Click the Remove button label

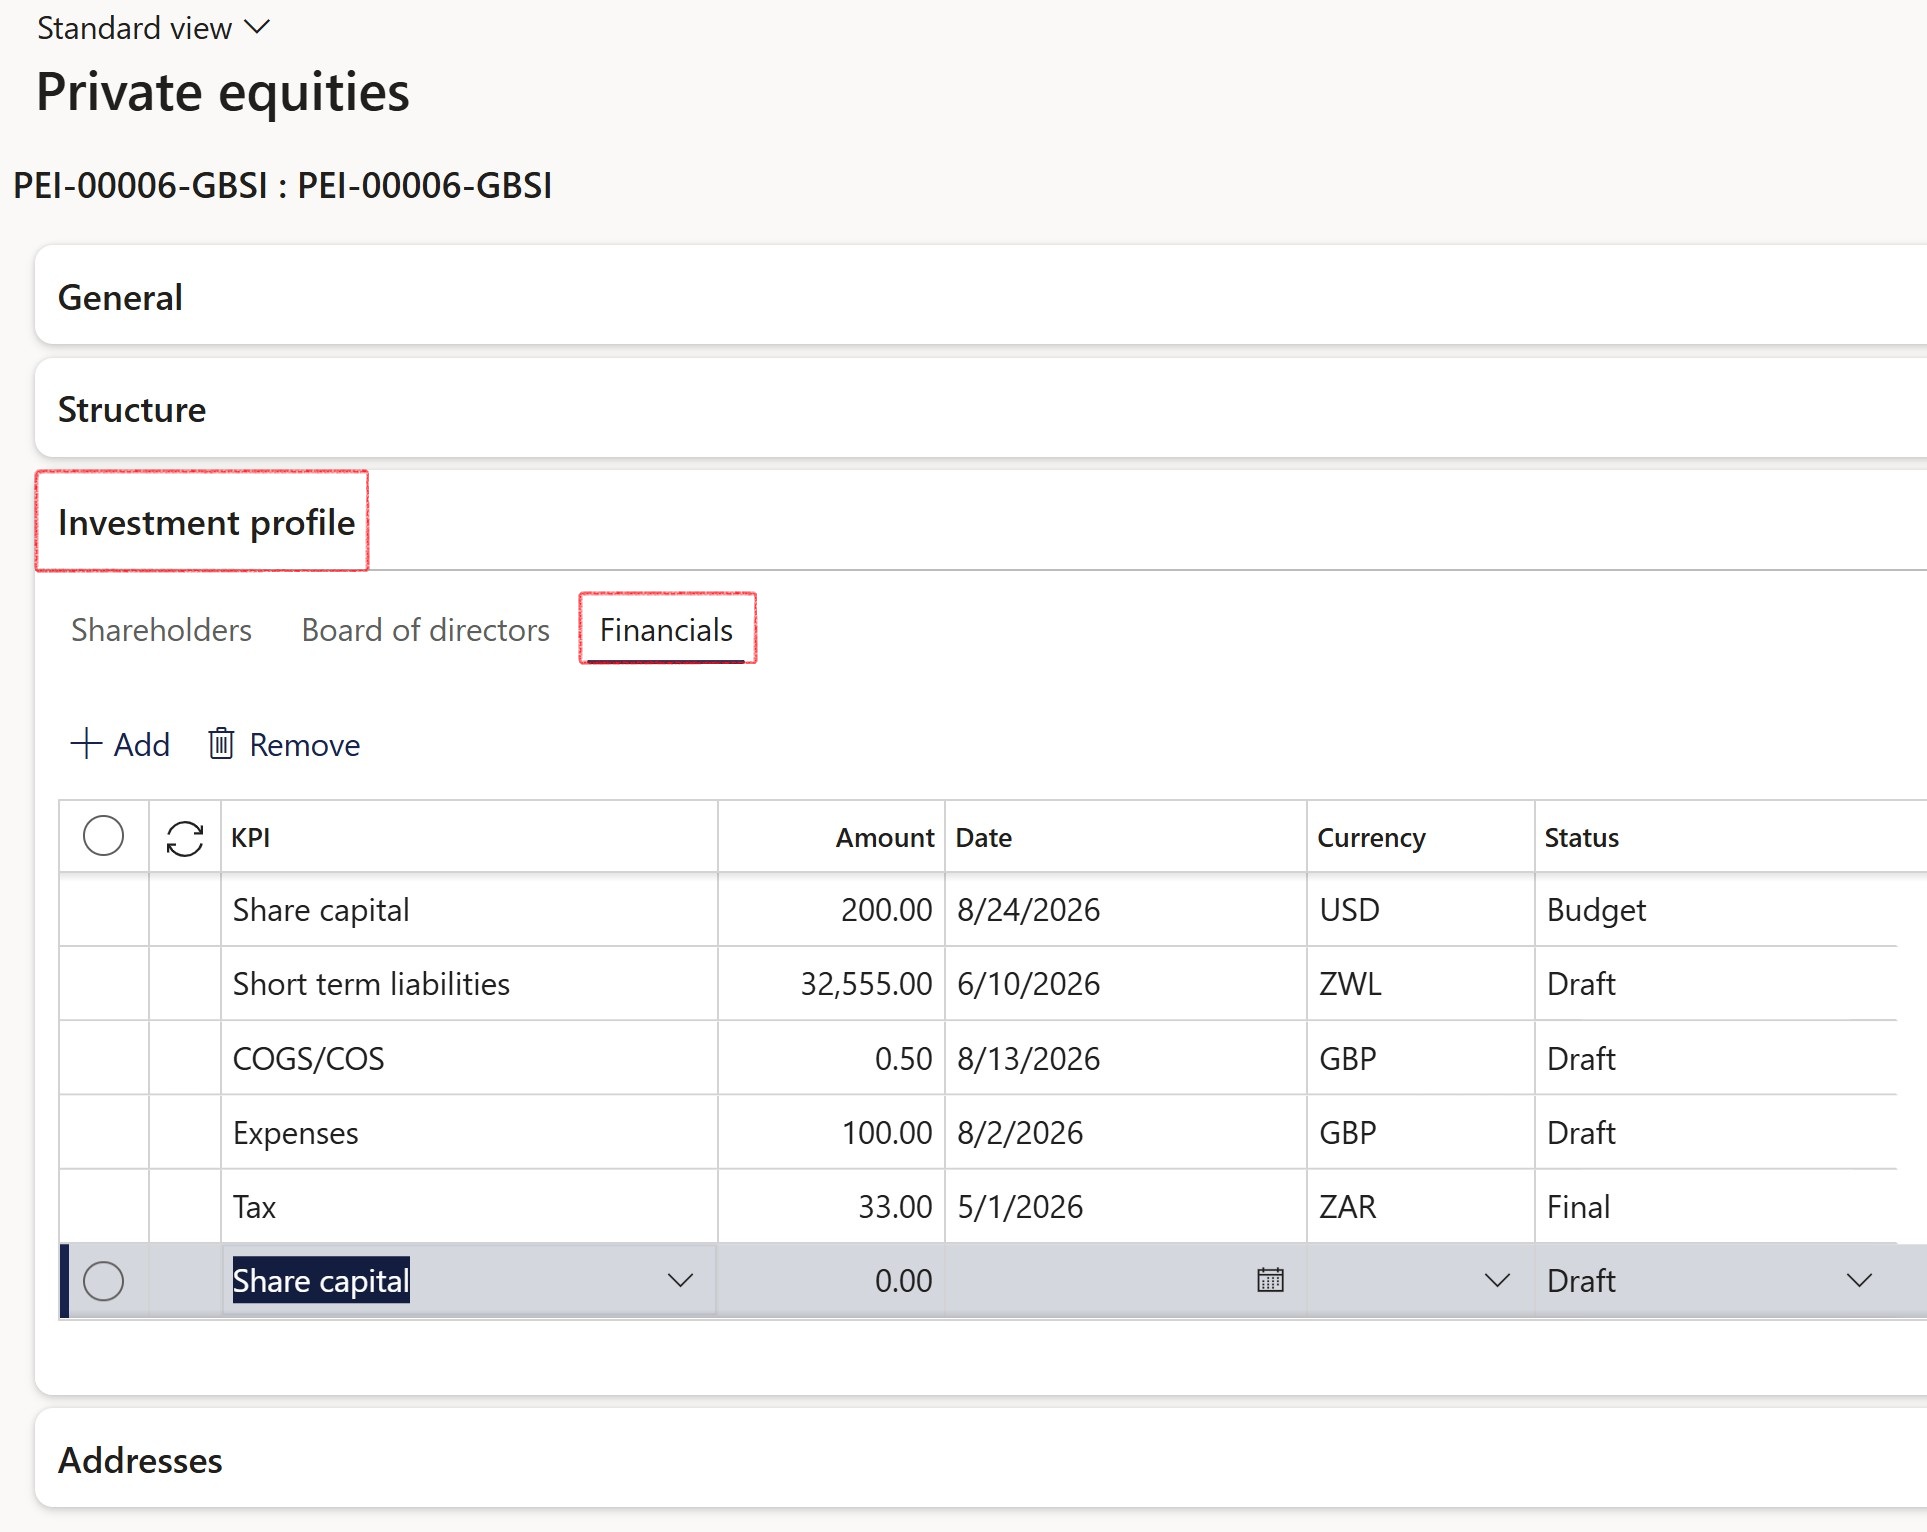pyautogui.click(x=304, y=745)
